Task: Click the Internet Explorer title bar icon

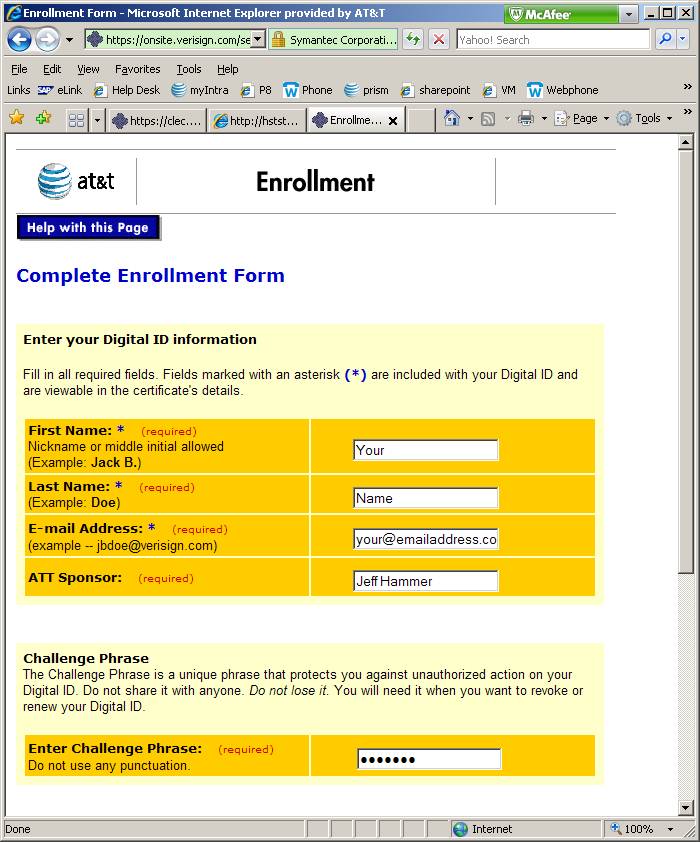Action: pos(13,13)
